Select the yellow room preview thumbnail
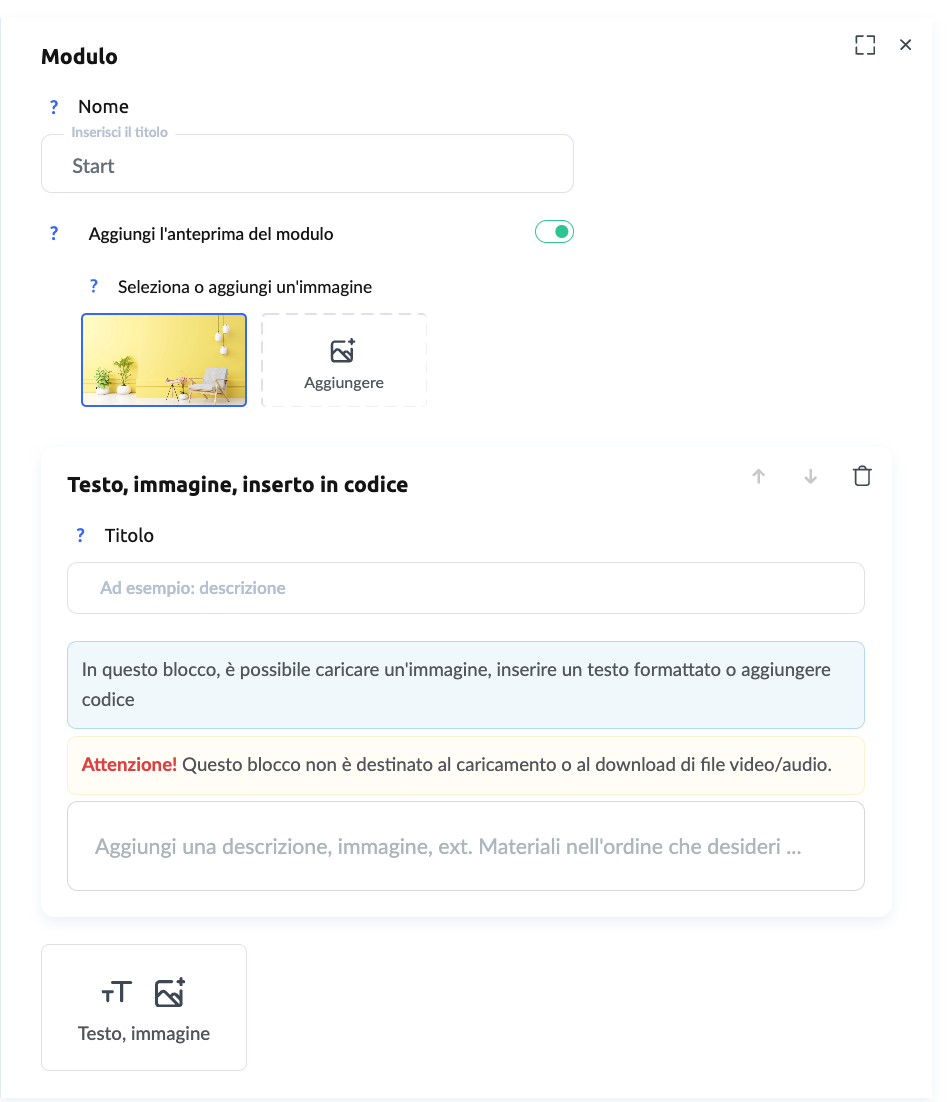The width and height of the screenshot is (950, 1102). tap(164, 360)
